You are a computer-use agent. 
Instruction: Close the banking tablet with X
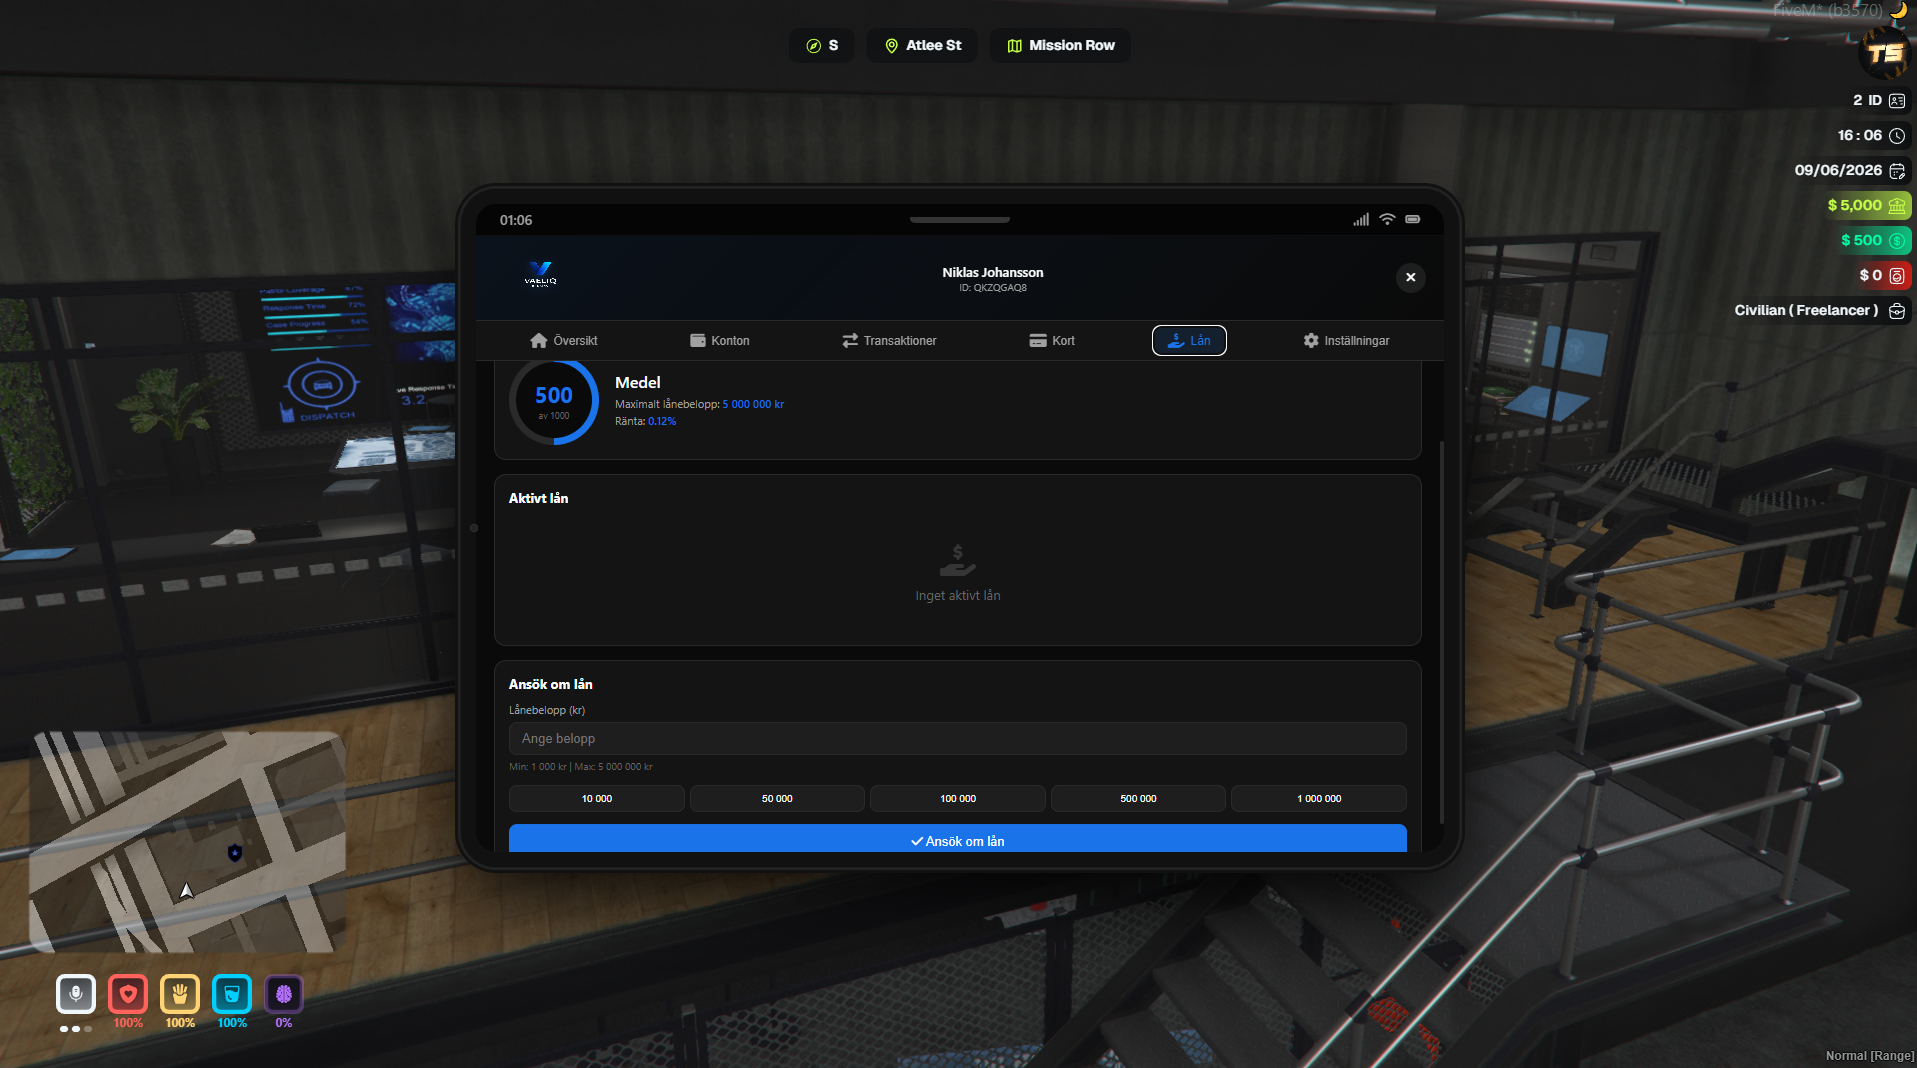[1410, 277]
